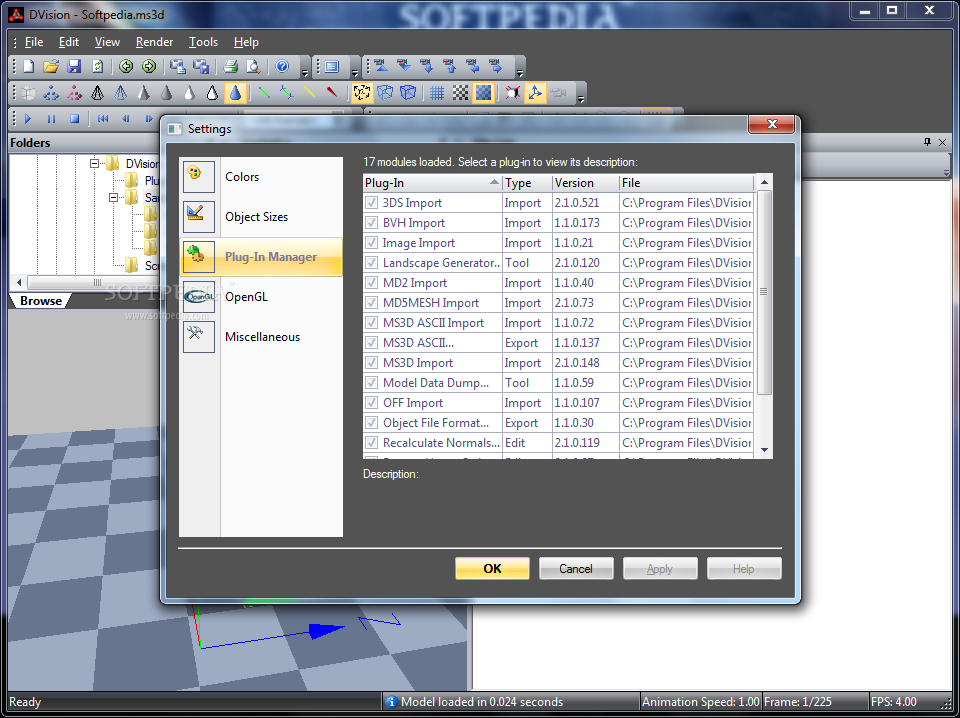Select the Miscellaneous settings category

coord(261,337)
